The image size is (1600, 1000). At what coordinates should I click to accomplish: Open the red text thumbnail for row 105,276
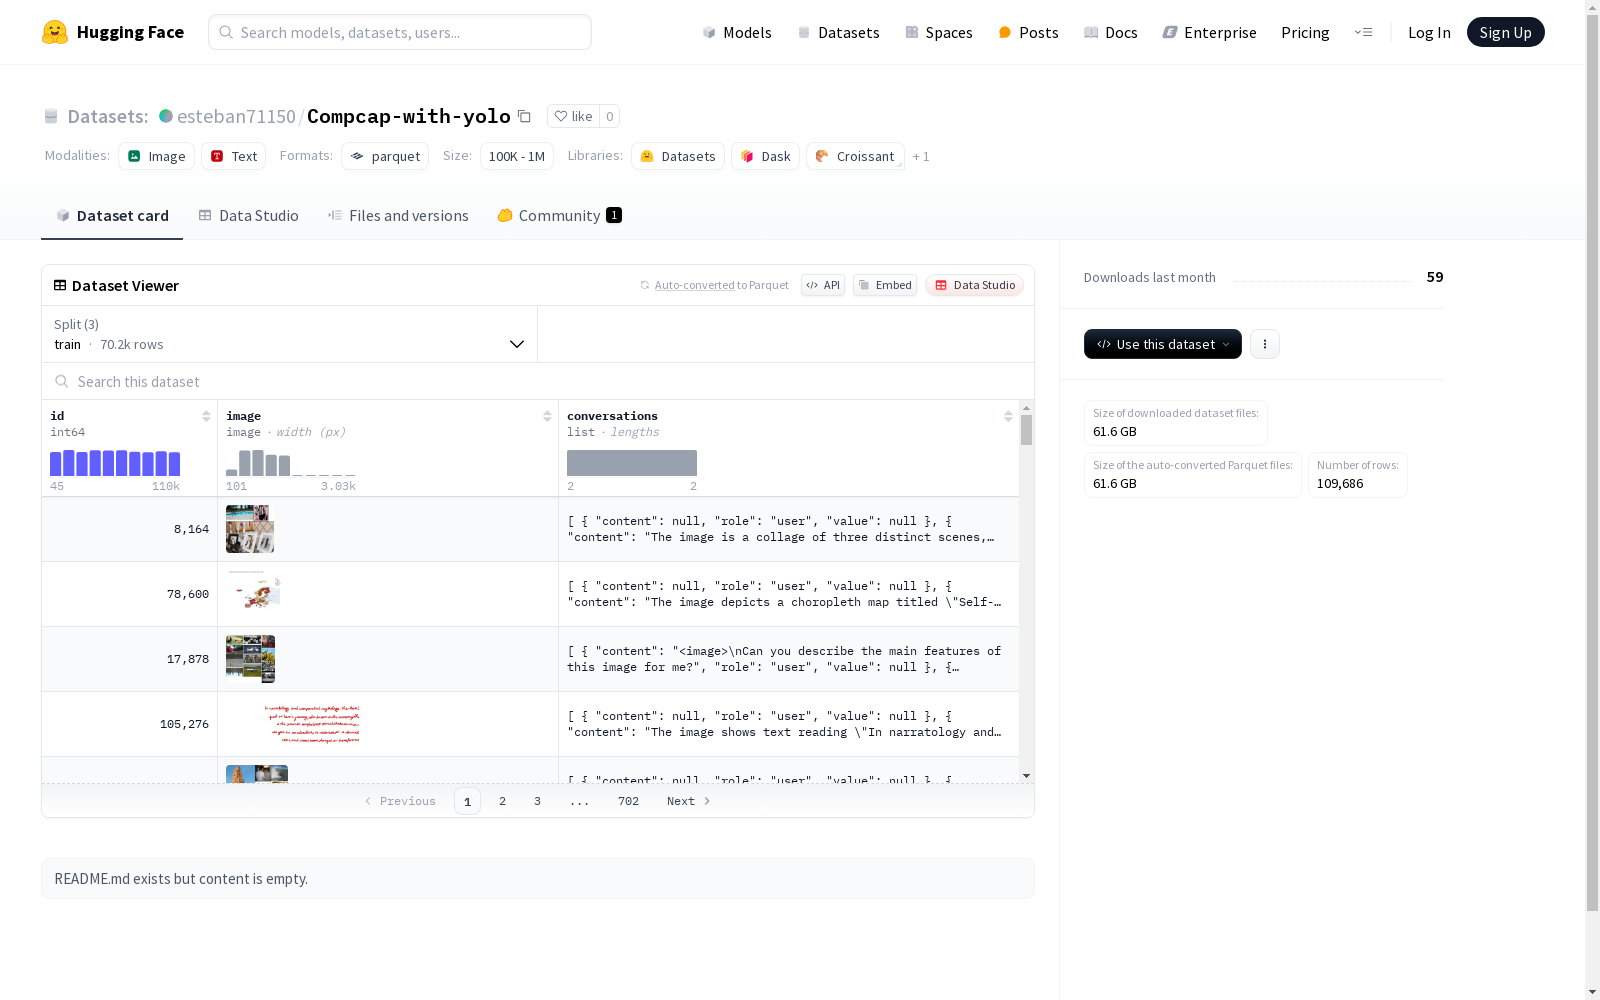tap(313, 724)
